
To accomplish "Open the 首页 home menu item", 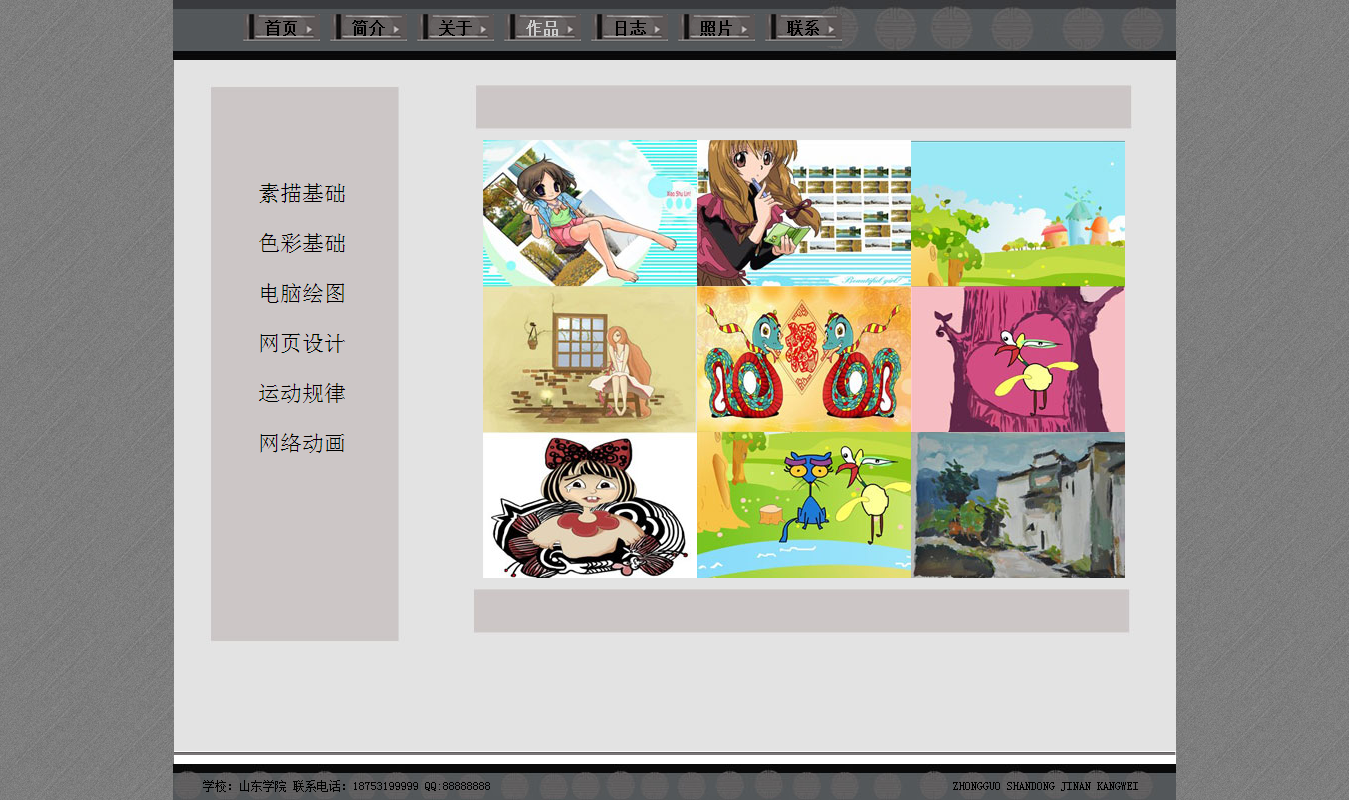I will [x=282, y=28].
